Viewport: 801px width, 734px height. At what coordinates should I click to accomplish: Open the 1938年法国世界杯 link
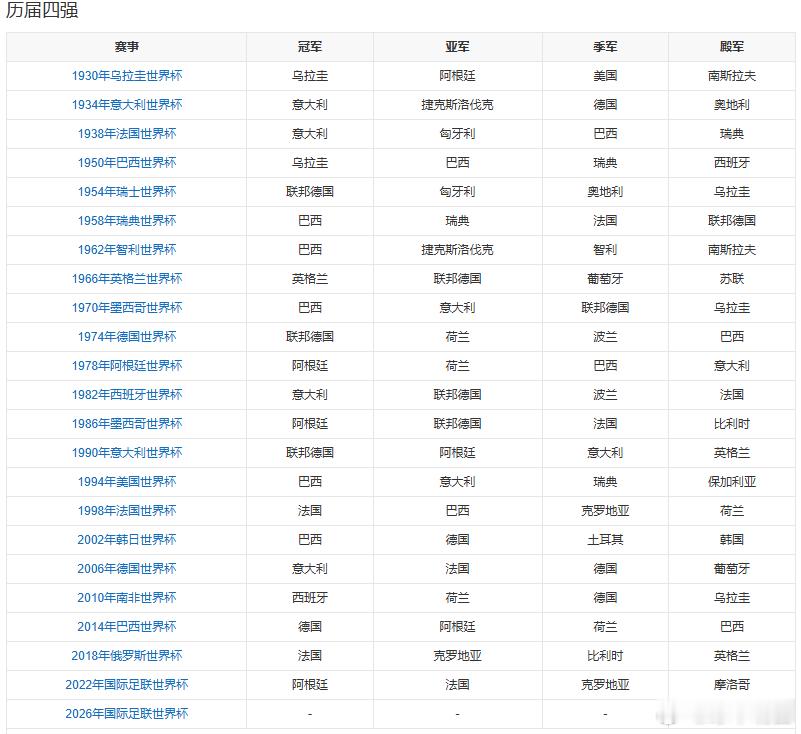click(x=127, y=134)
